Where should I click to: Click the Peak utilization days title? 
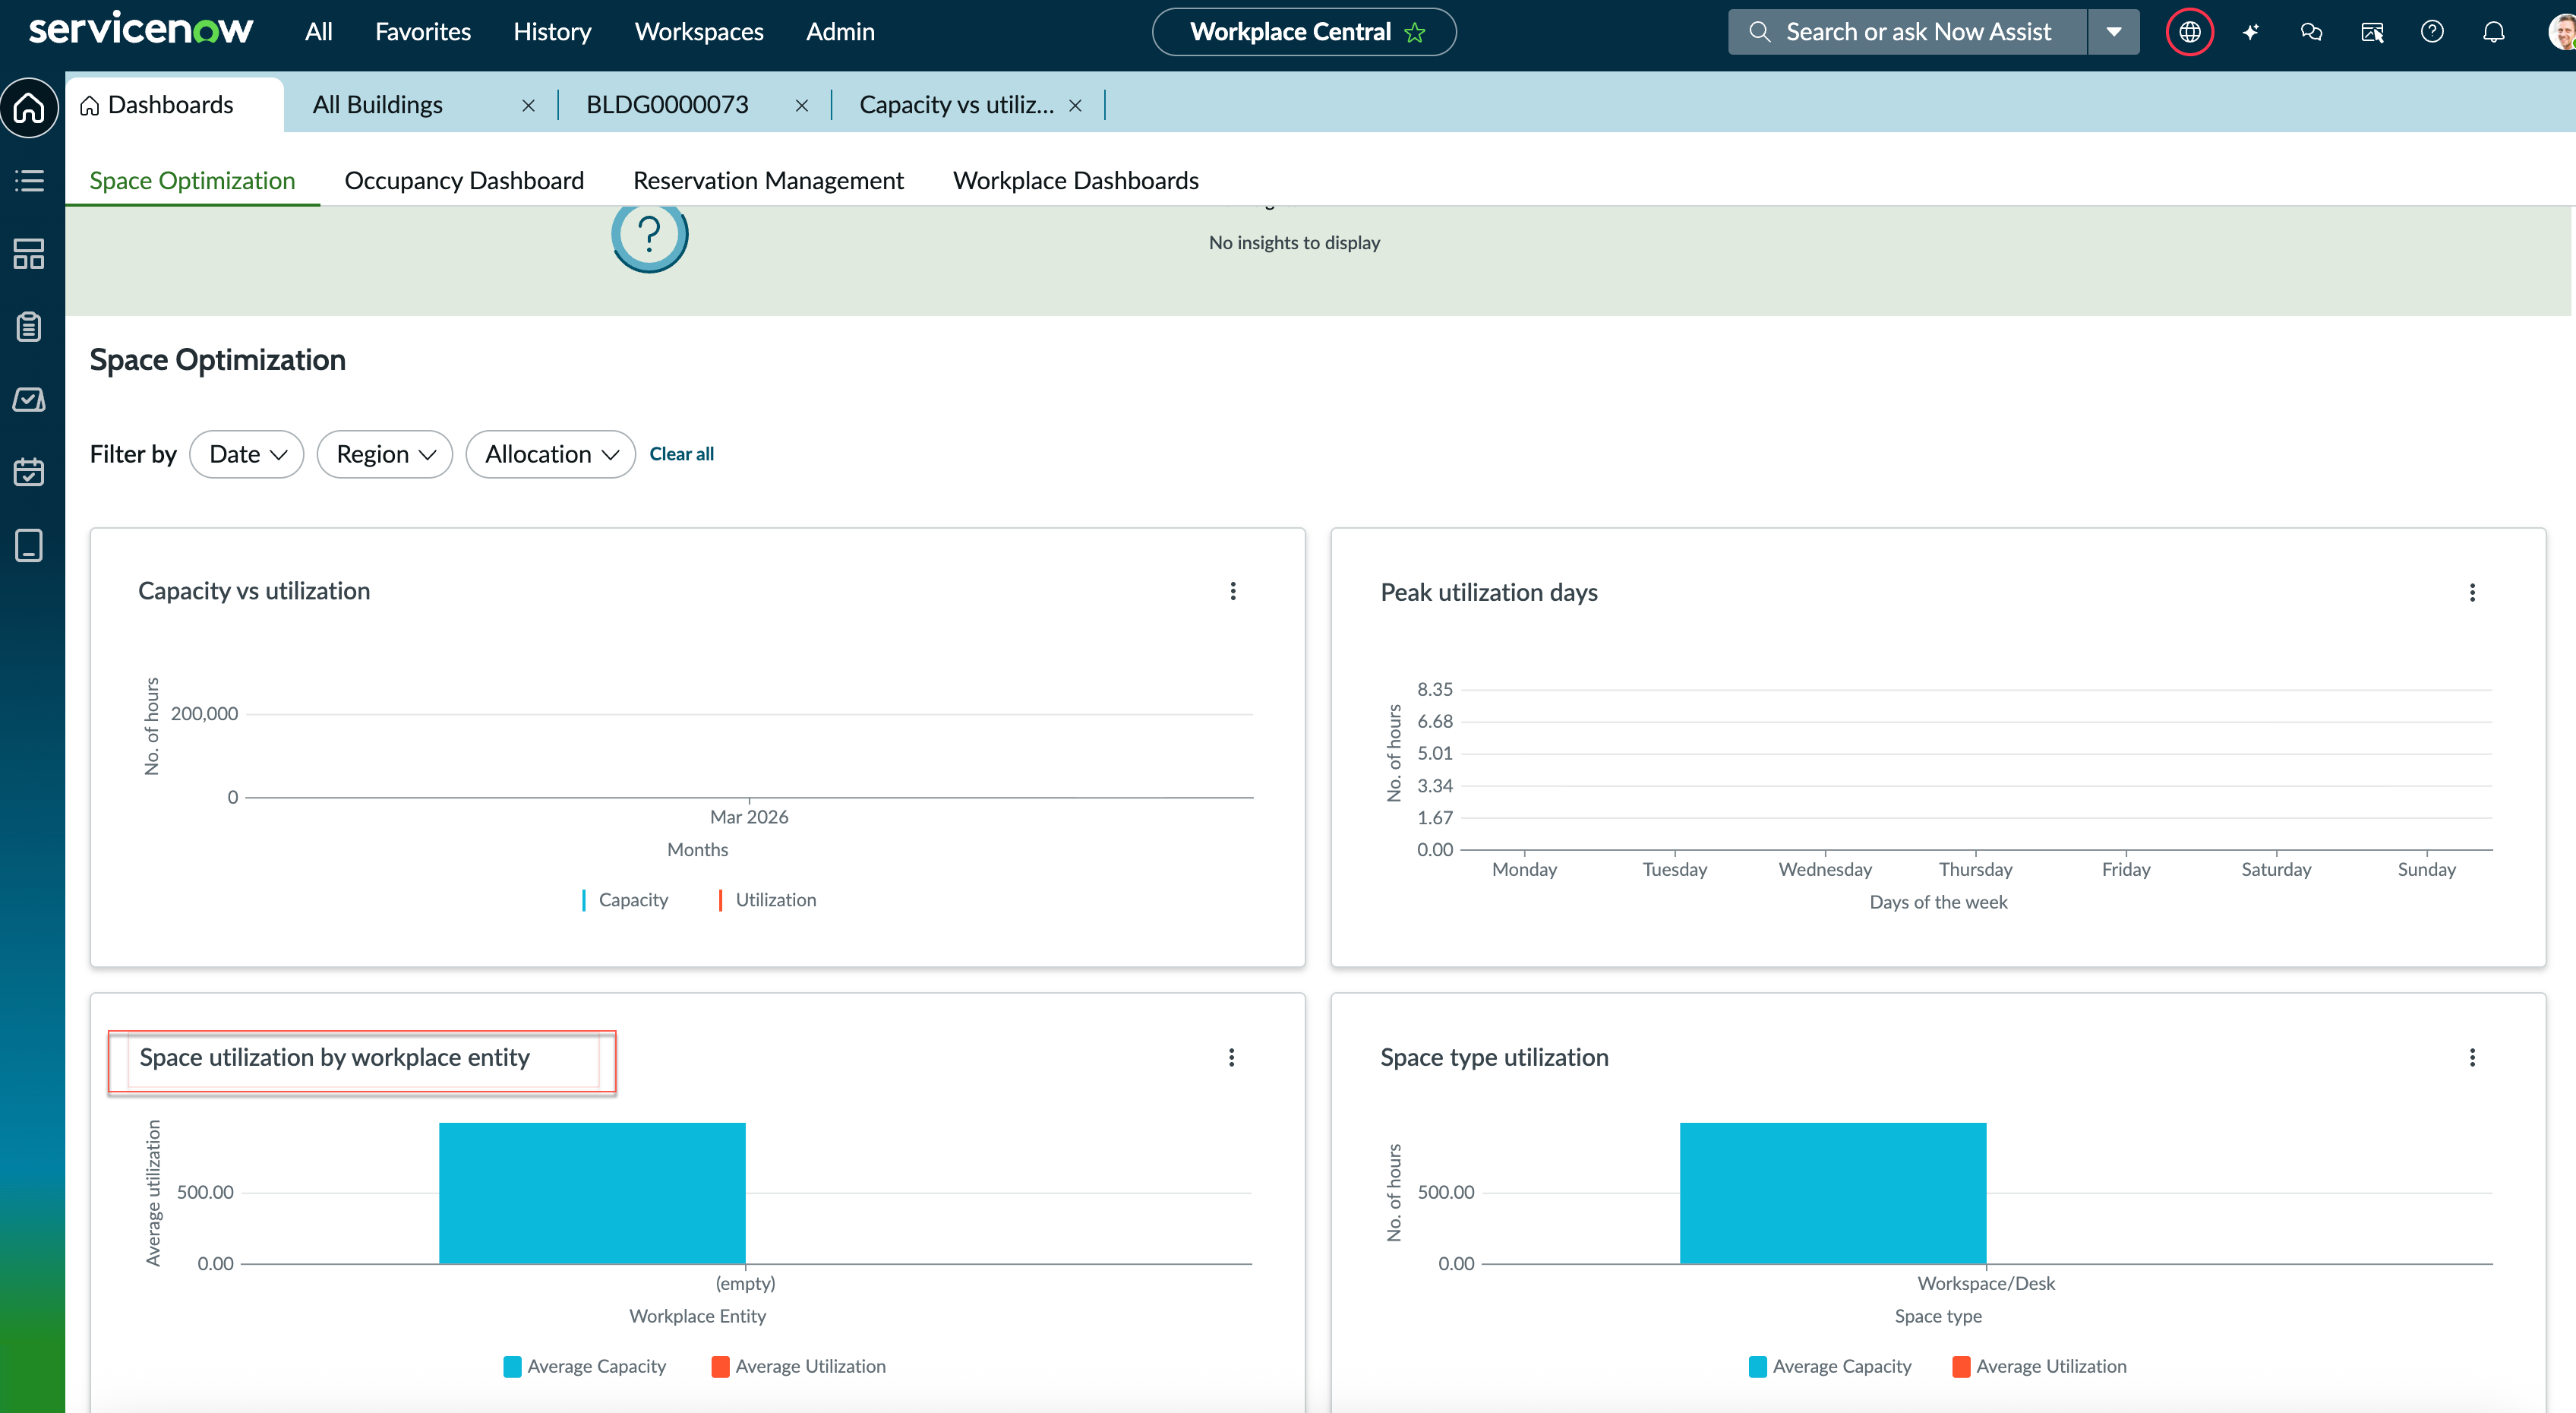point(1489,593)
